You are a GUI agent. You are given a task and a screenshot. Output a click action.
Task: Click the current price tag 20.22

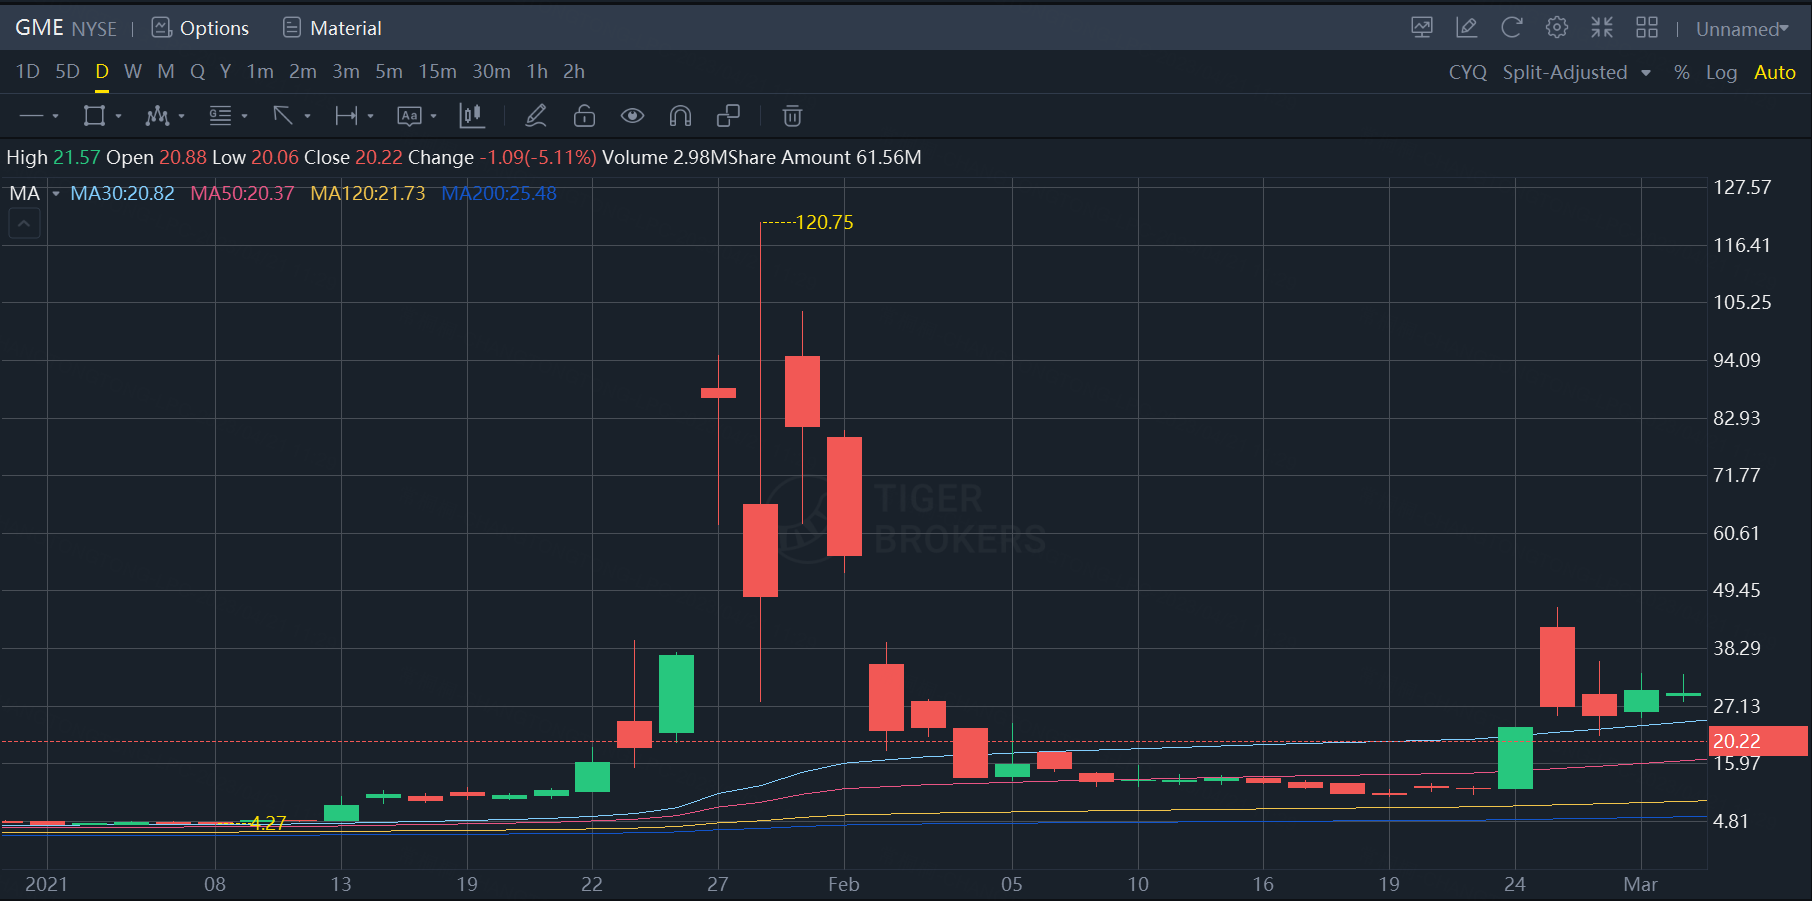(x=1758, y=741)
